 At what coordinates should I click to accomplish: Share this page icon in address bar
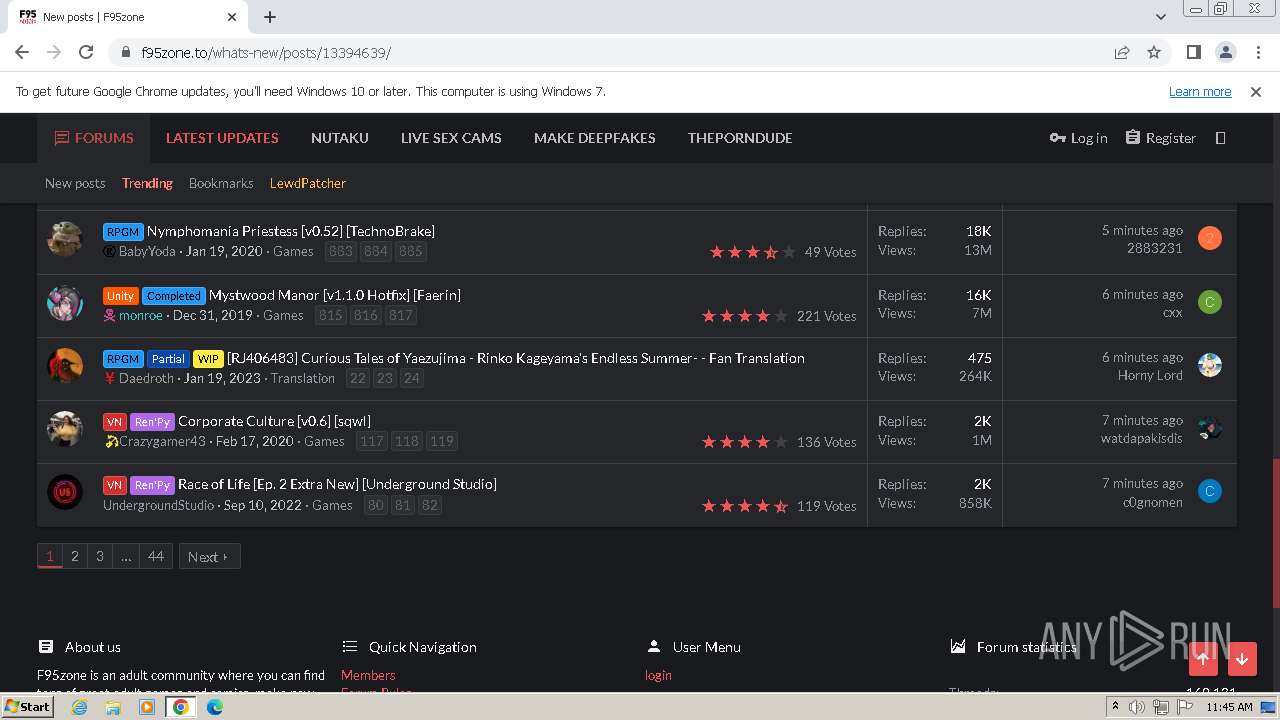pos(1122,52)
